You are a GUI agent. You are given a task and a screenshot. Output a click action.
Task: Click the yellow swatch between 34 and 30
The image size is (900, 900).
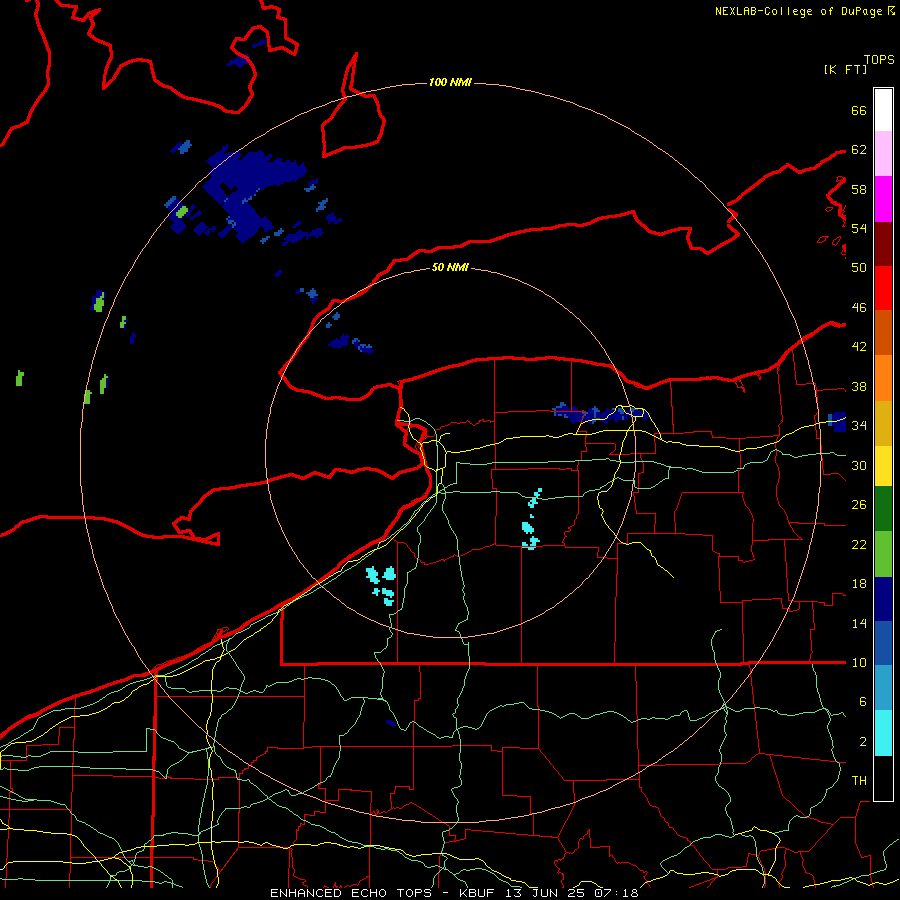883,465
